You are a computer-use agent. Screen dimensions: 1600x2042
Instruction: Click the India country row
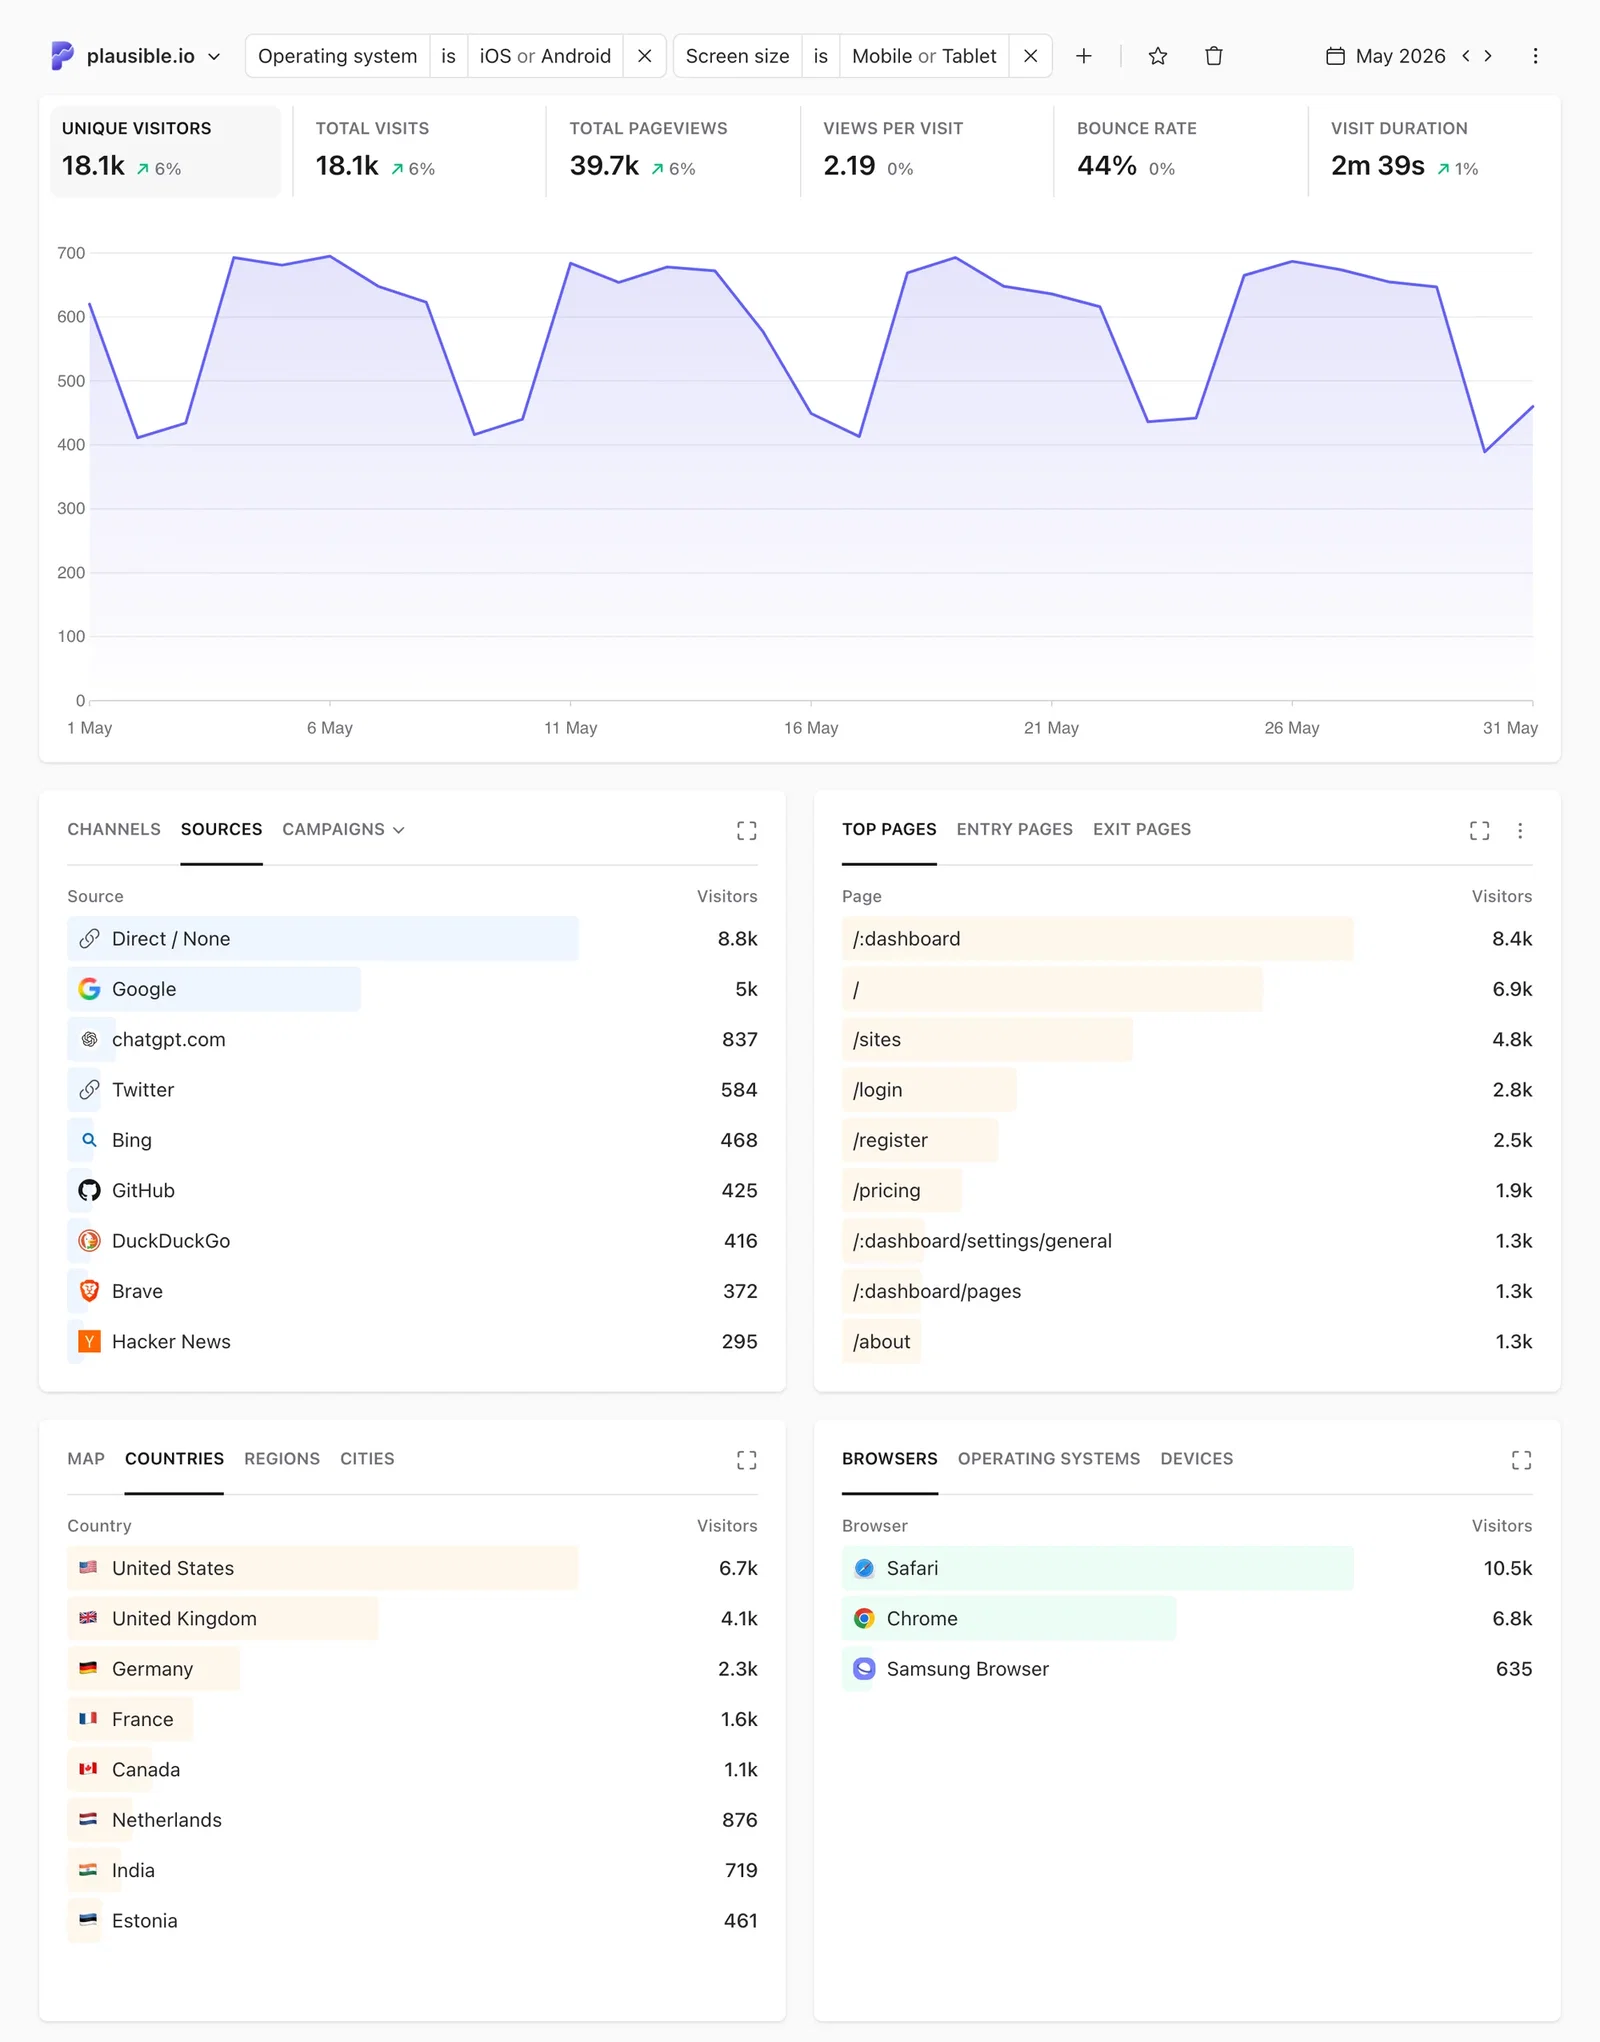(x=412, y=1870)
